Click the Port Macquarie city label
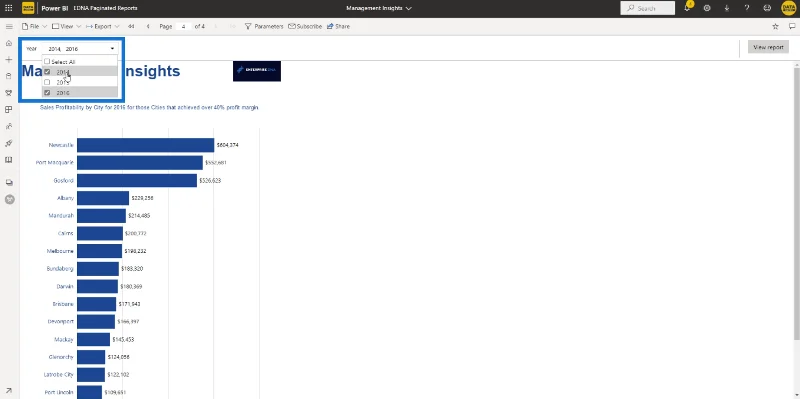The width and height of the screenshot is (800, 399). [x=55, y=163]
